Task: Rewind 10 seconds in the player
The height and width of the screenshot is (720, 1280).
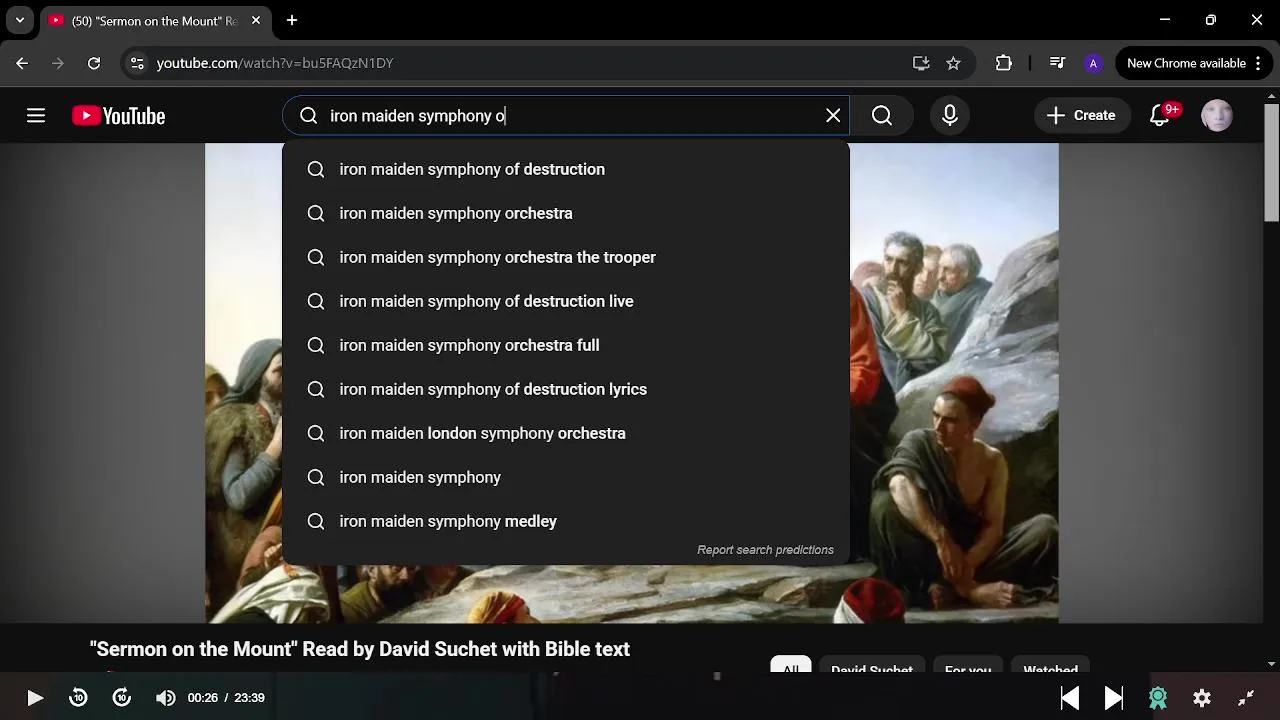Action: click(x=78, y=698)
